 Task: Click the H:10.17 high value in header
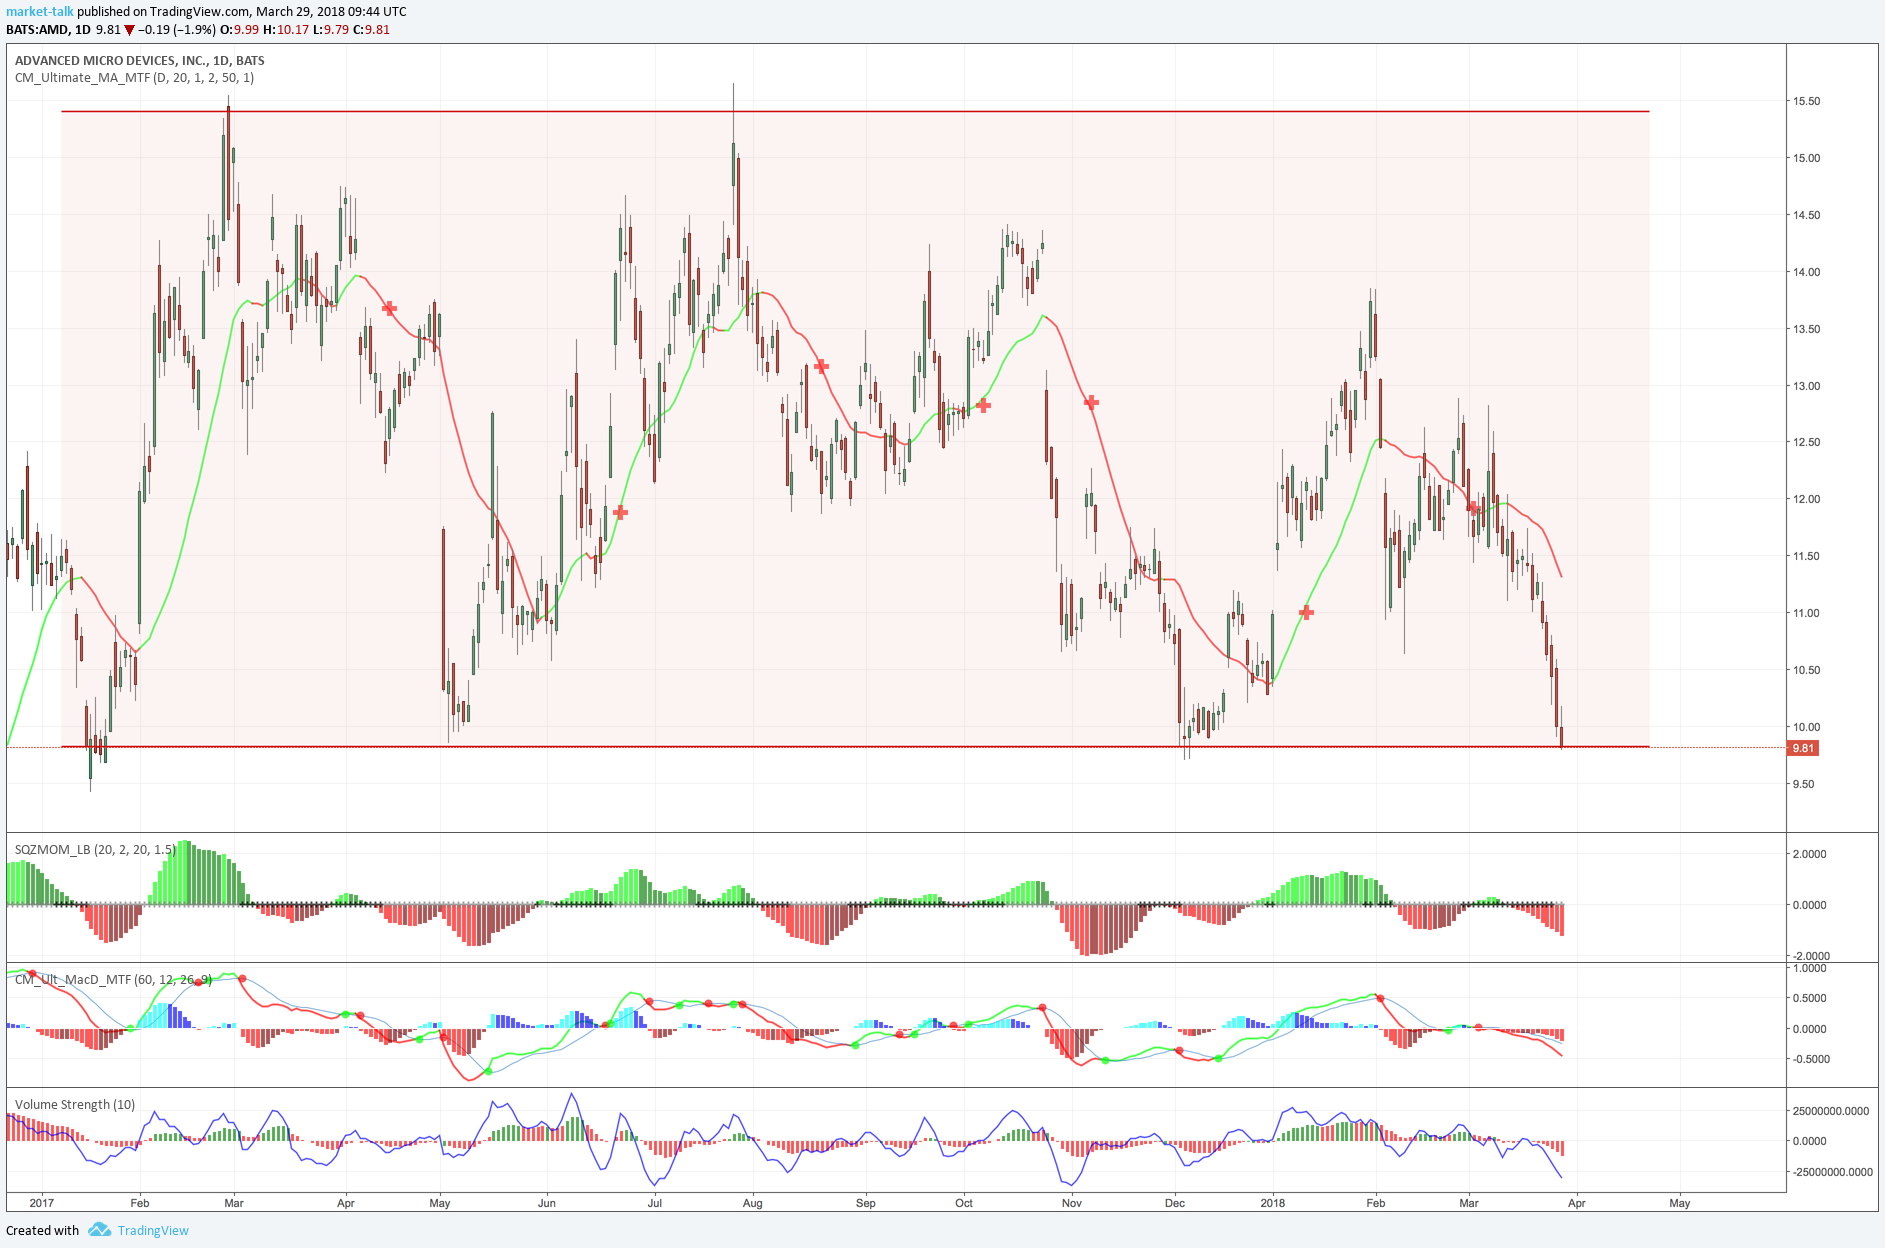click(x=286, y=29)
